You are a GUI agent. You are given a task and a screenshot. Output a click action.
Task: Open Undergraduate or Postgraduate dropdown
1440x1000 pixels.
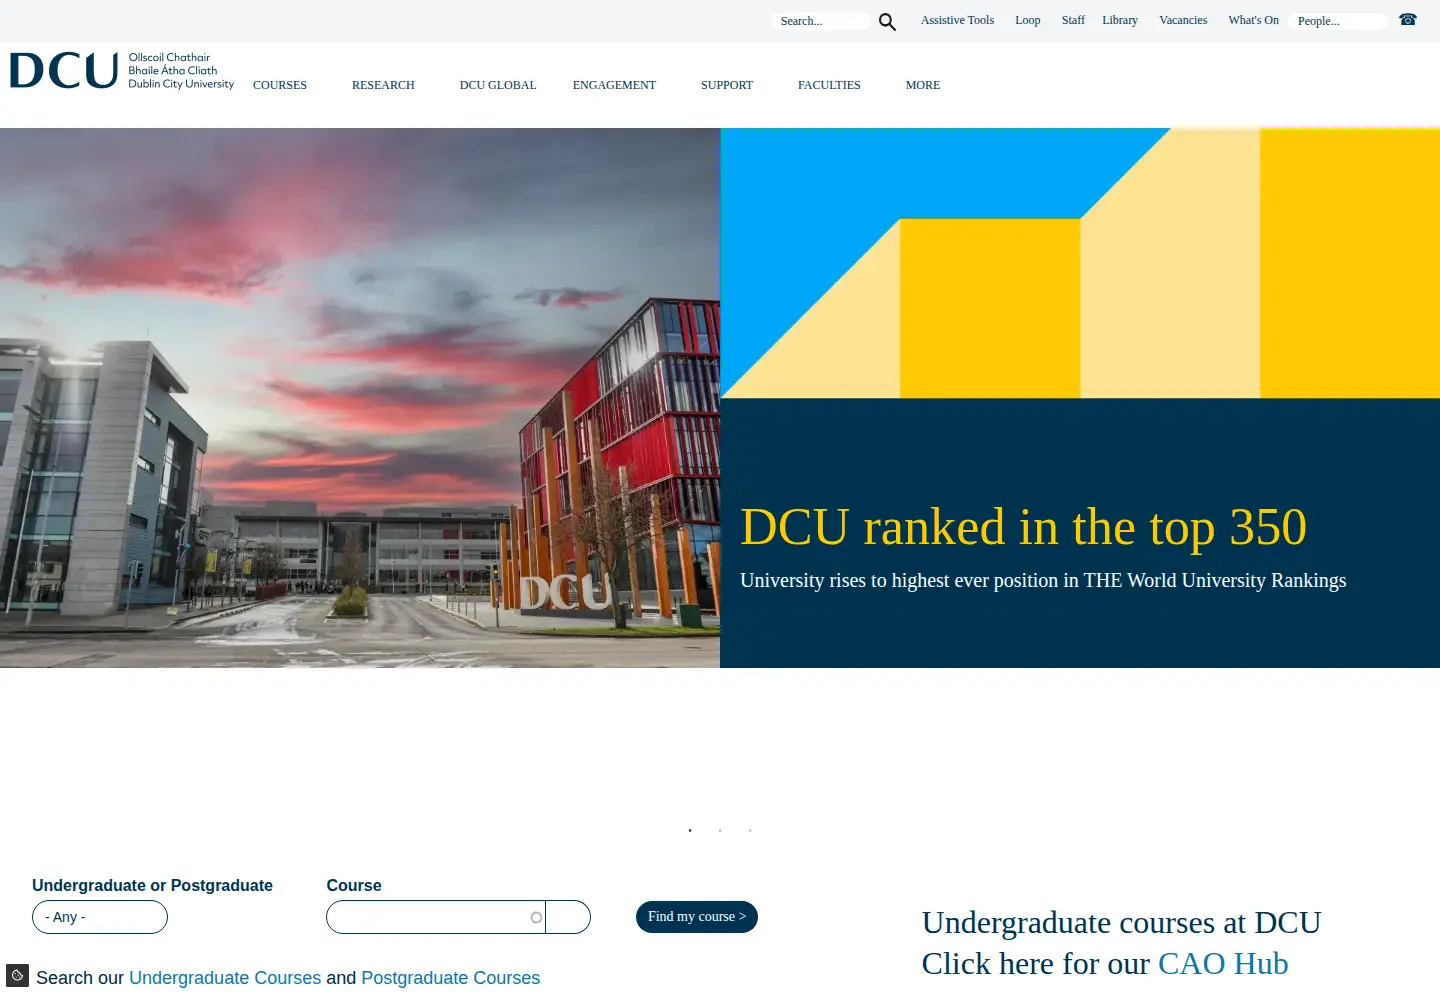point(100,917)
